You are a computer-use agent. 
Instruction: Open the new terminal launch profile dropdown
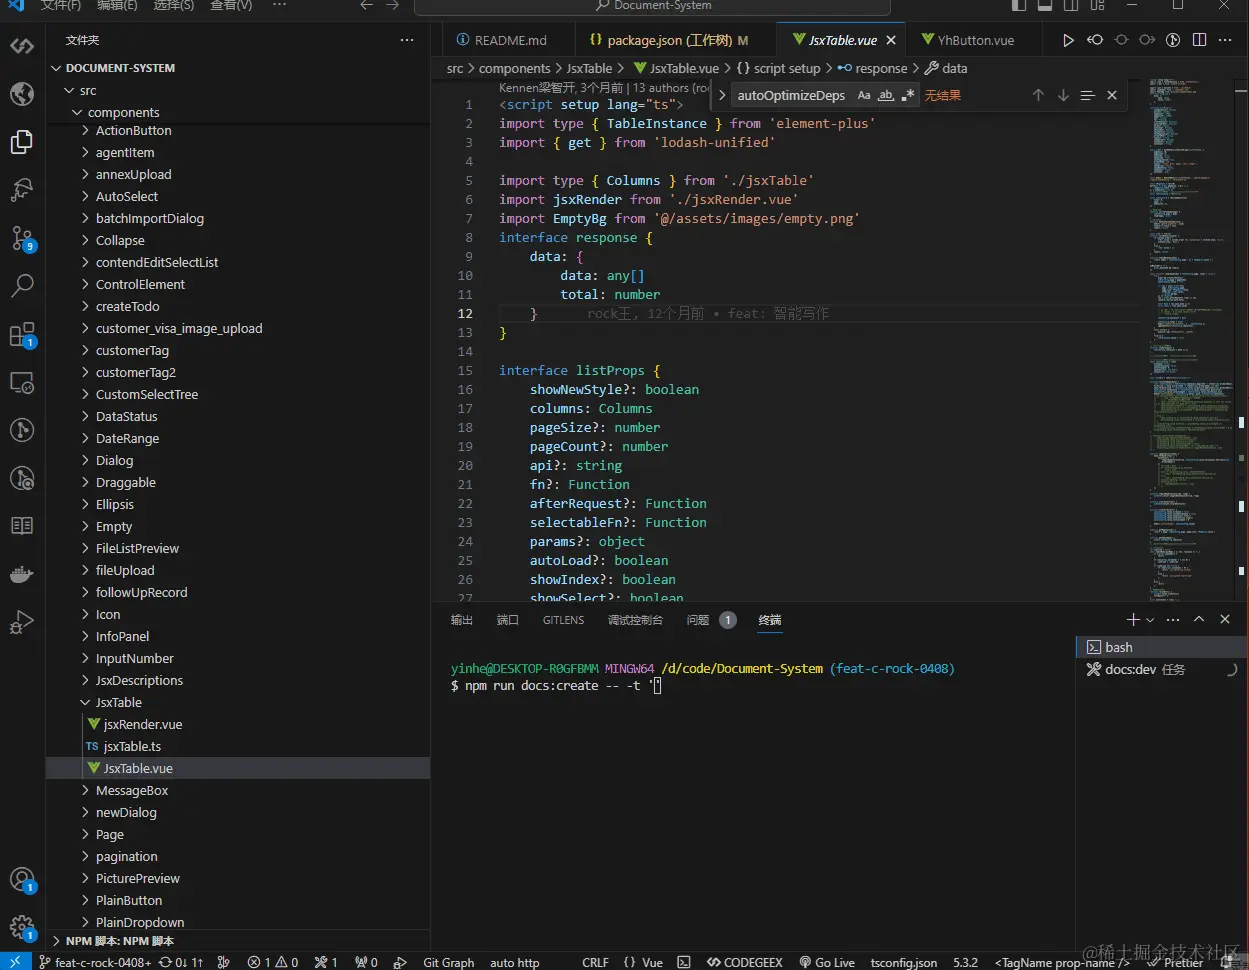point(1150,620)
